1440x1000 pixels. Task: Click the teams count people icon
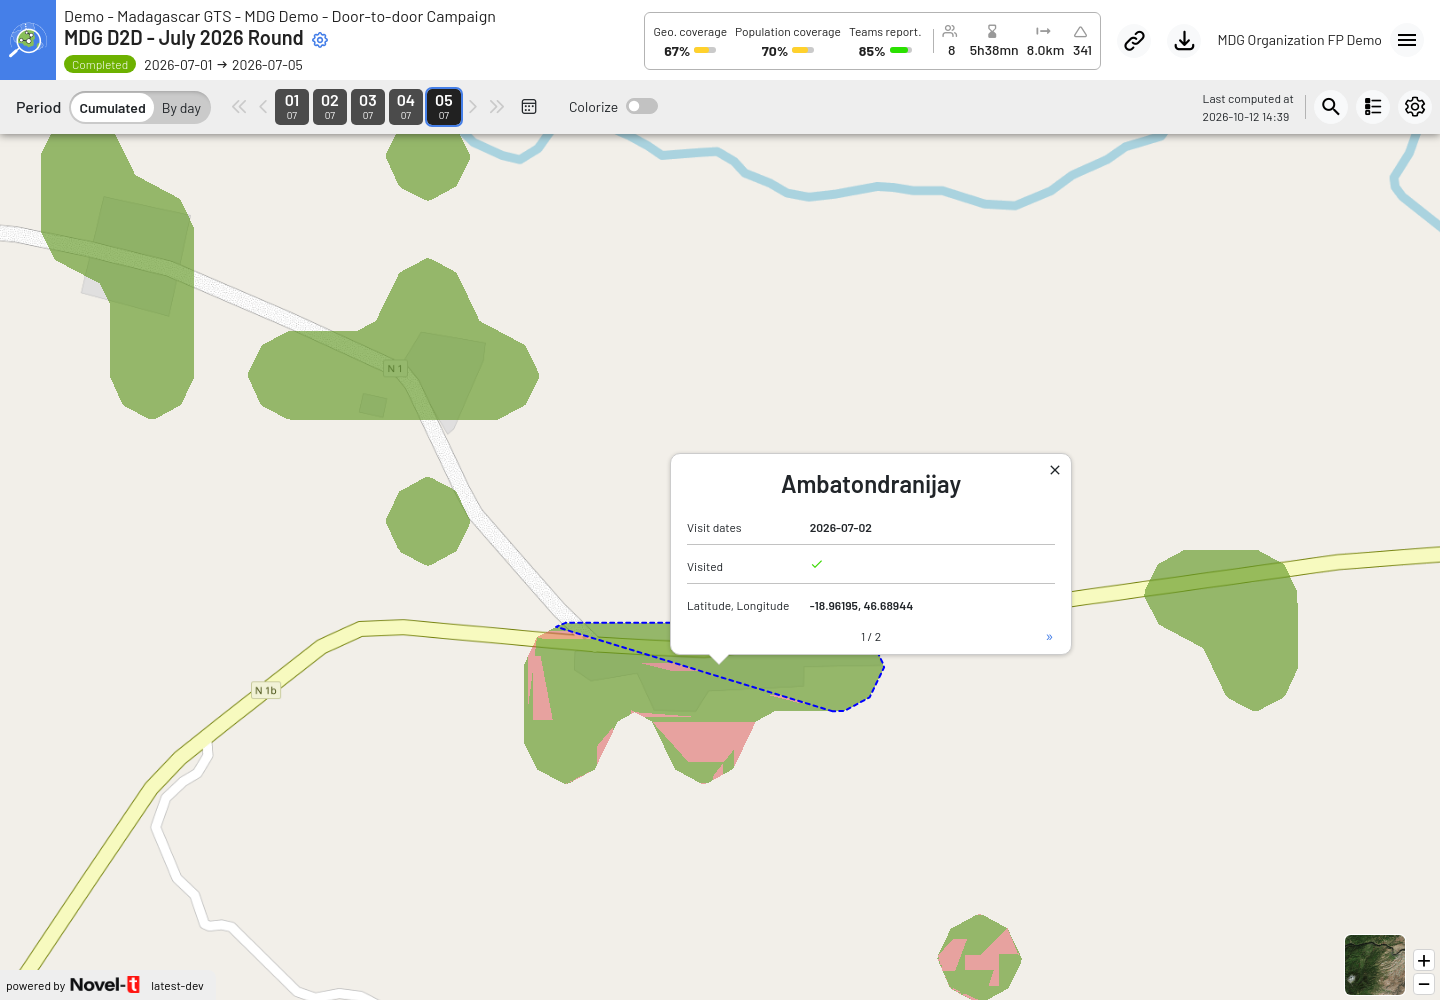pos(950,32)
